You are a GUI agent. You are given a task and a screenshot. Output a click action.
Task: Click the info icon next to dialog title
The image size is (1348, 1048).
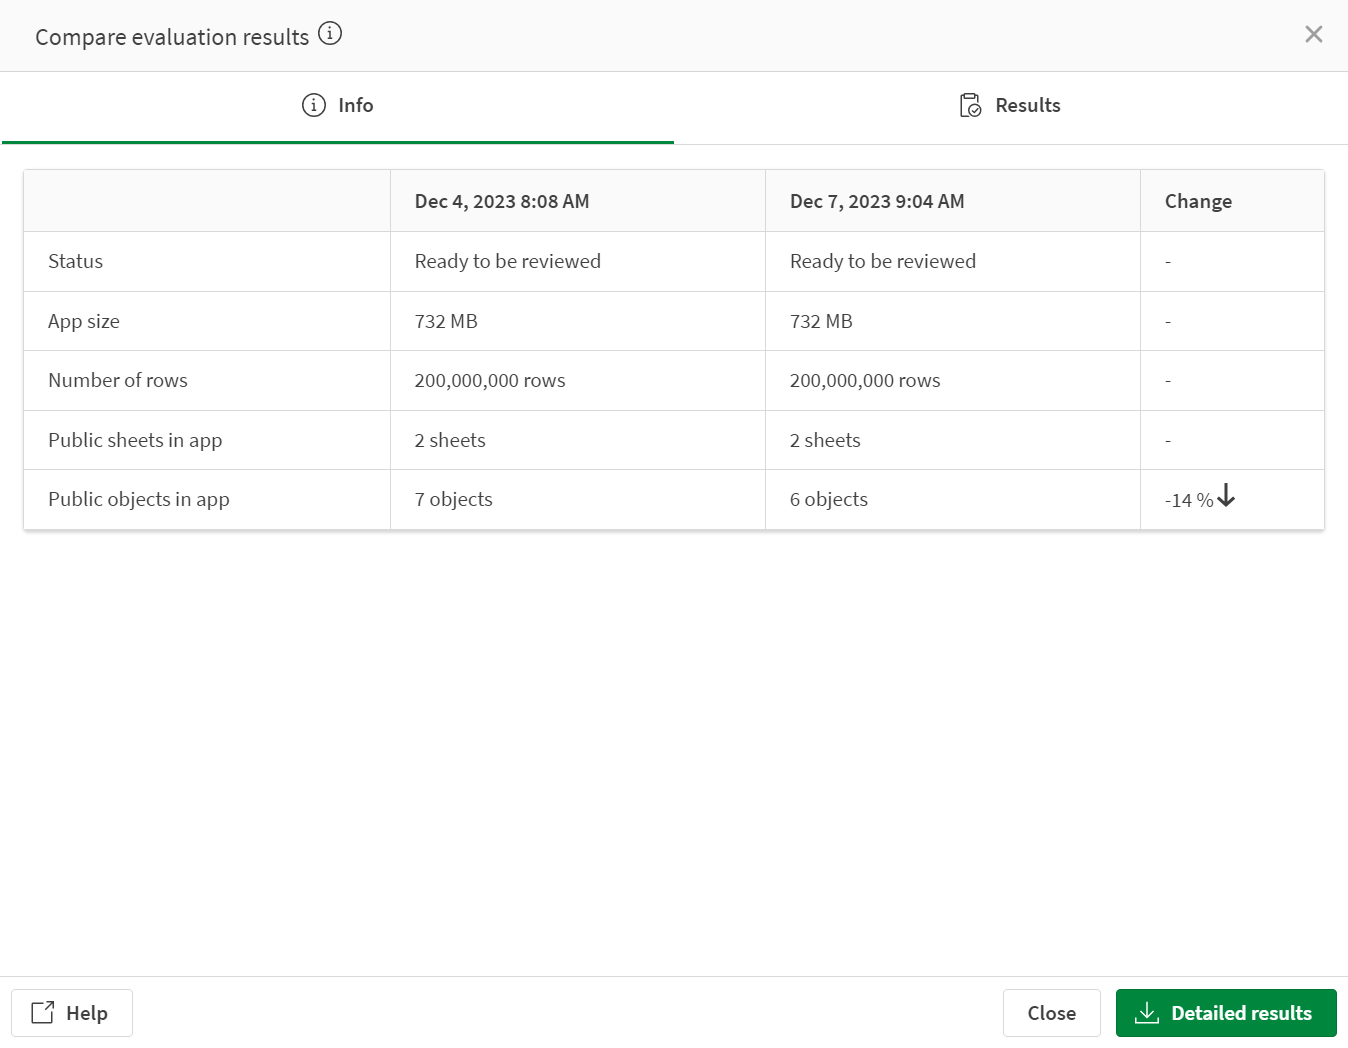(330, 33)
